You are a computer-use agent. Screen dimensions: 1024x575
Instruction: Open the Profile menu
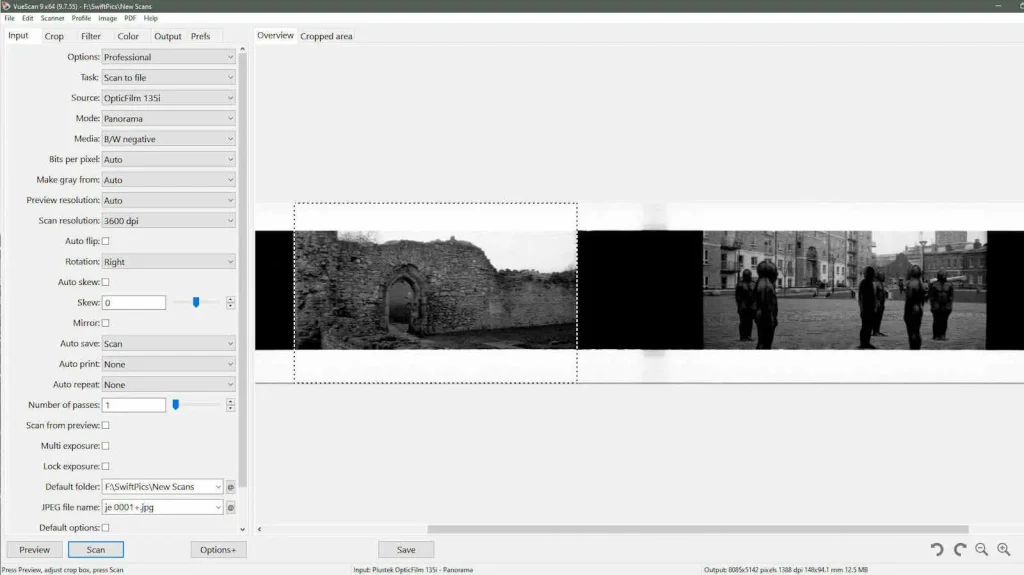tap(81, 18)
